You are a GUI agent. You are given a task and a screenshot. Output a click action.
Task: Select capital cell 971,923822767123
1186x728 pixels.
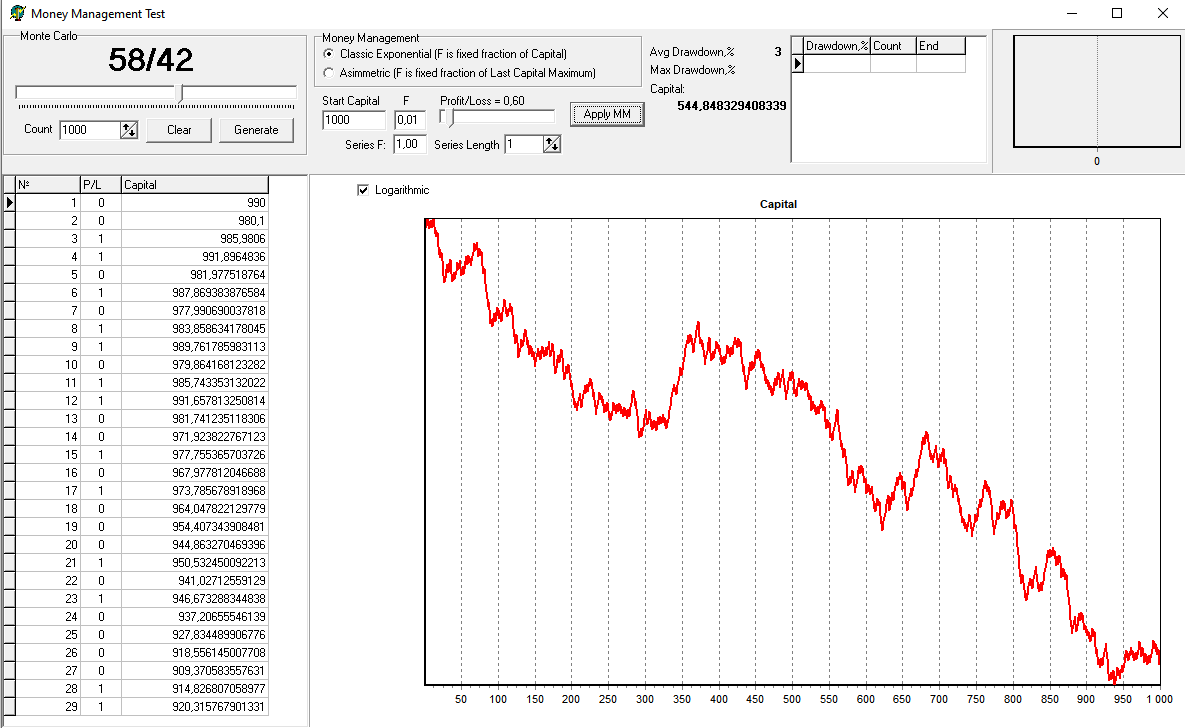tap(194, 437)
